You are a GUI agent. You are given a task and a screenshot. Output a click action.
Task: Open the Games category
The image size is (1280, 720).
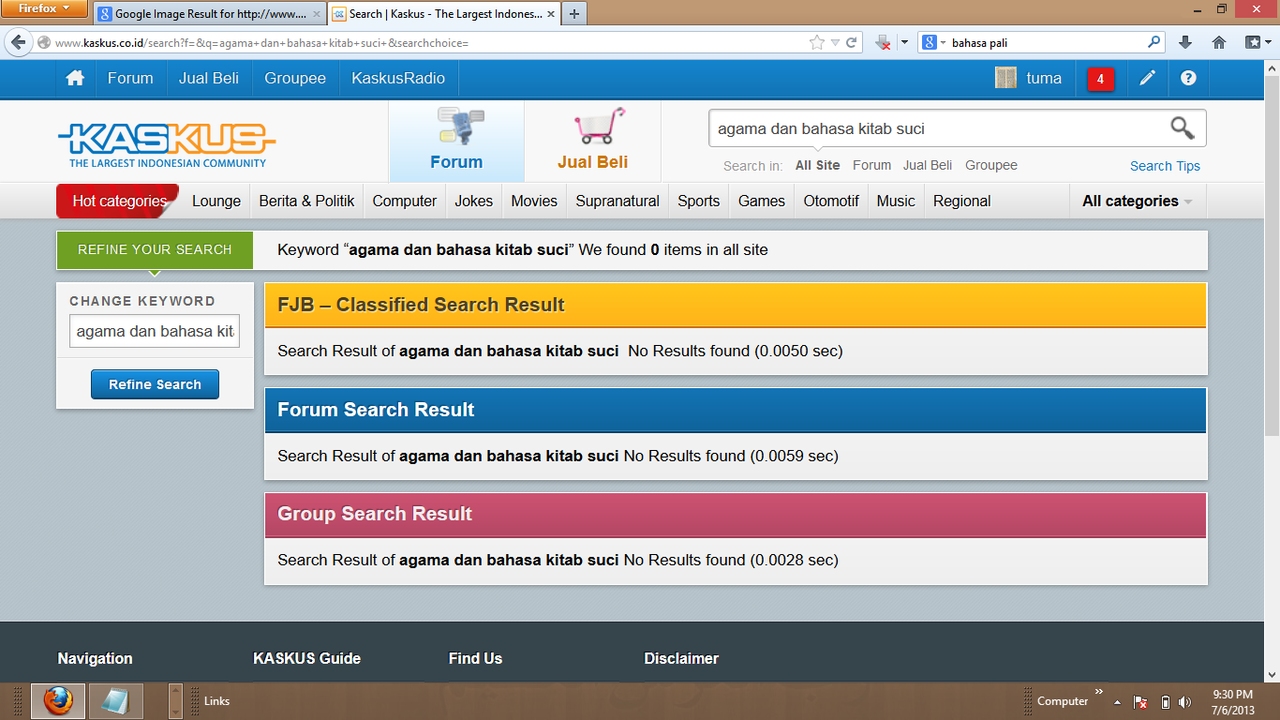coord(761,201)
